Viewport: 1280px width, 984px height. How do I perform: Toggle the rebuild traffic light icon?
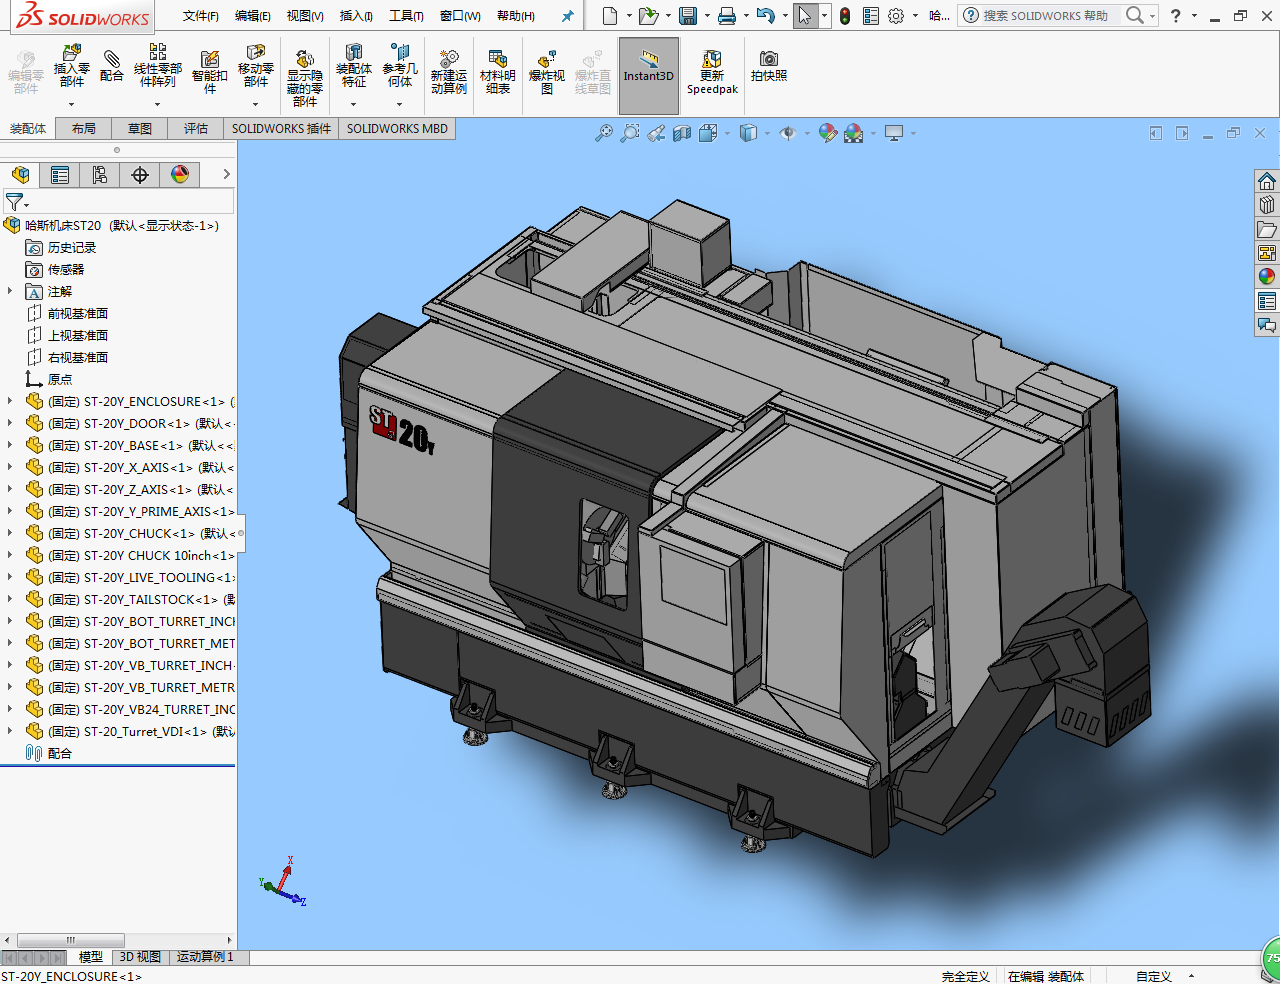point(845,16)
